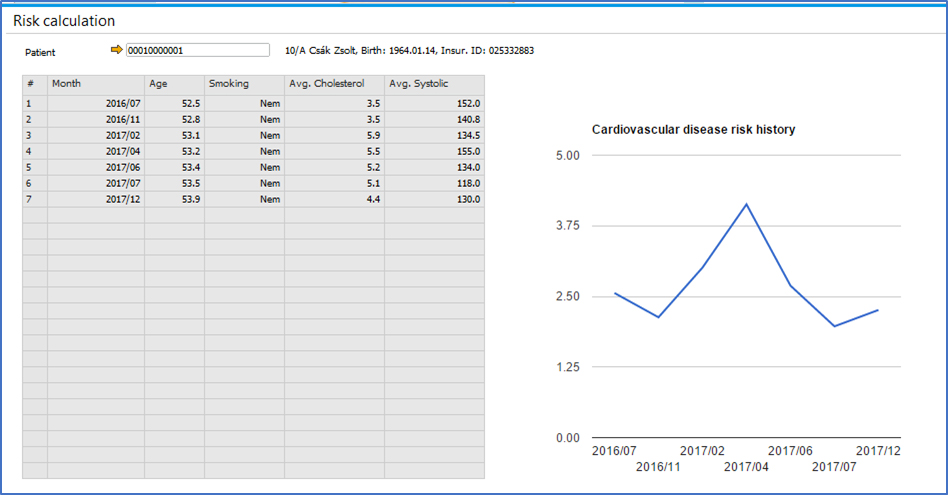Select the 2016/07 month cell

tap(96, 103)
